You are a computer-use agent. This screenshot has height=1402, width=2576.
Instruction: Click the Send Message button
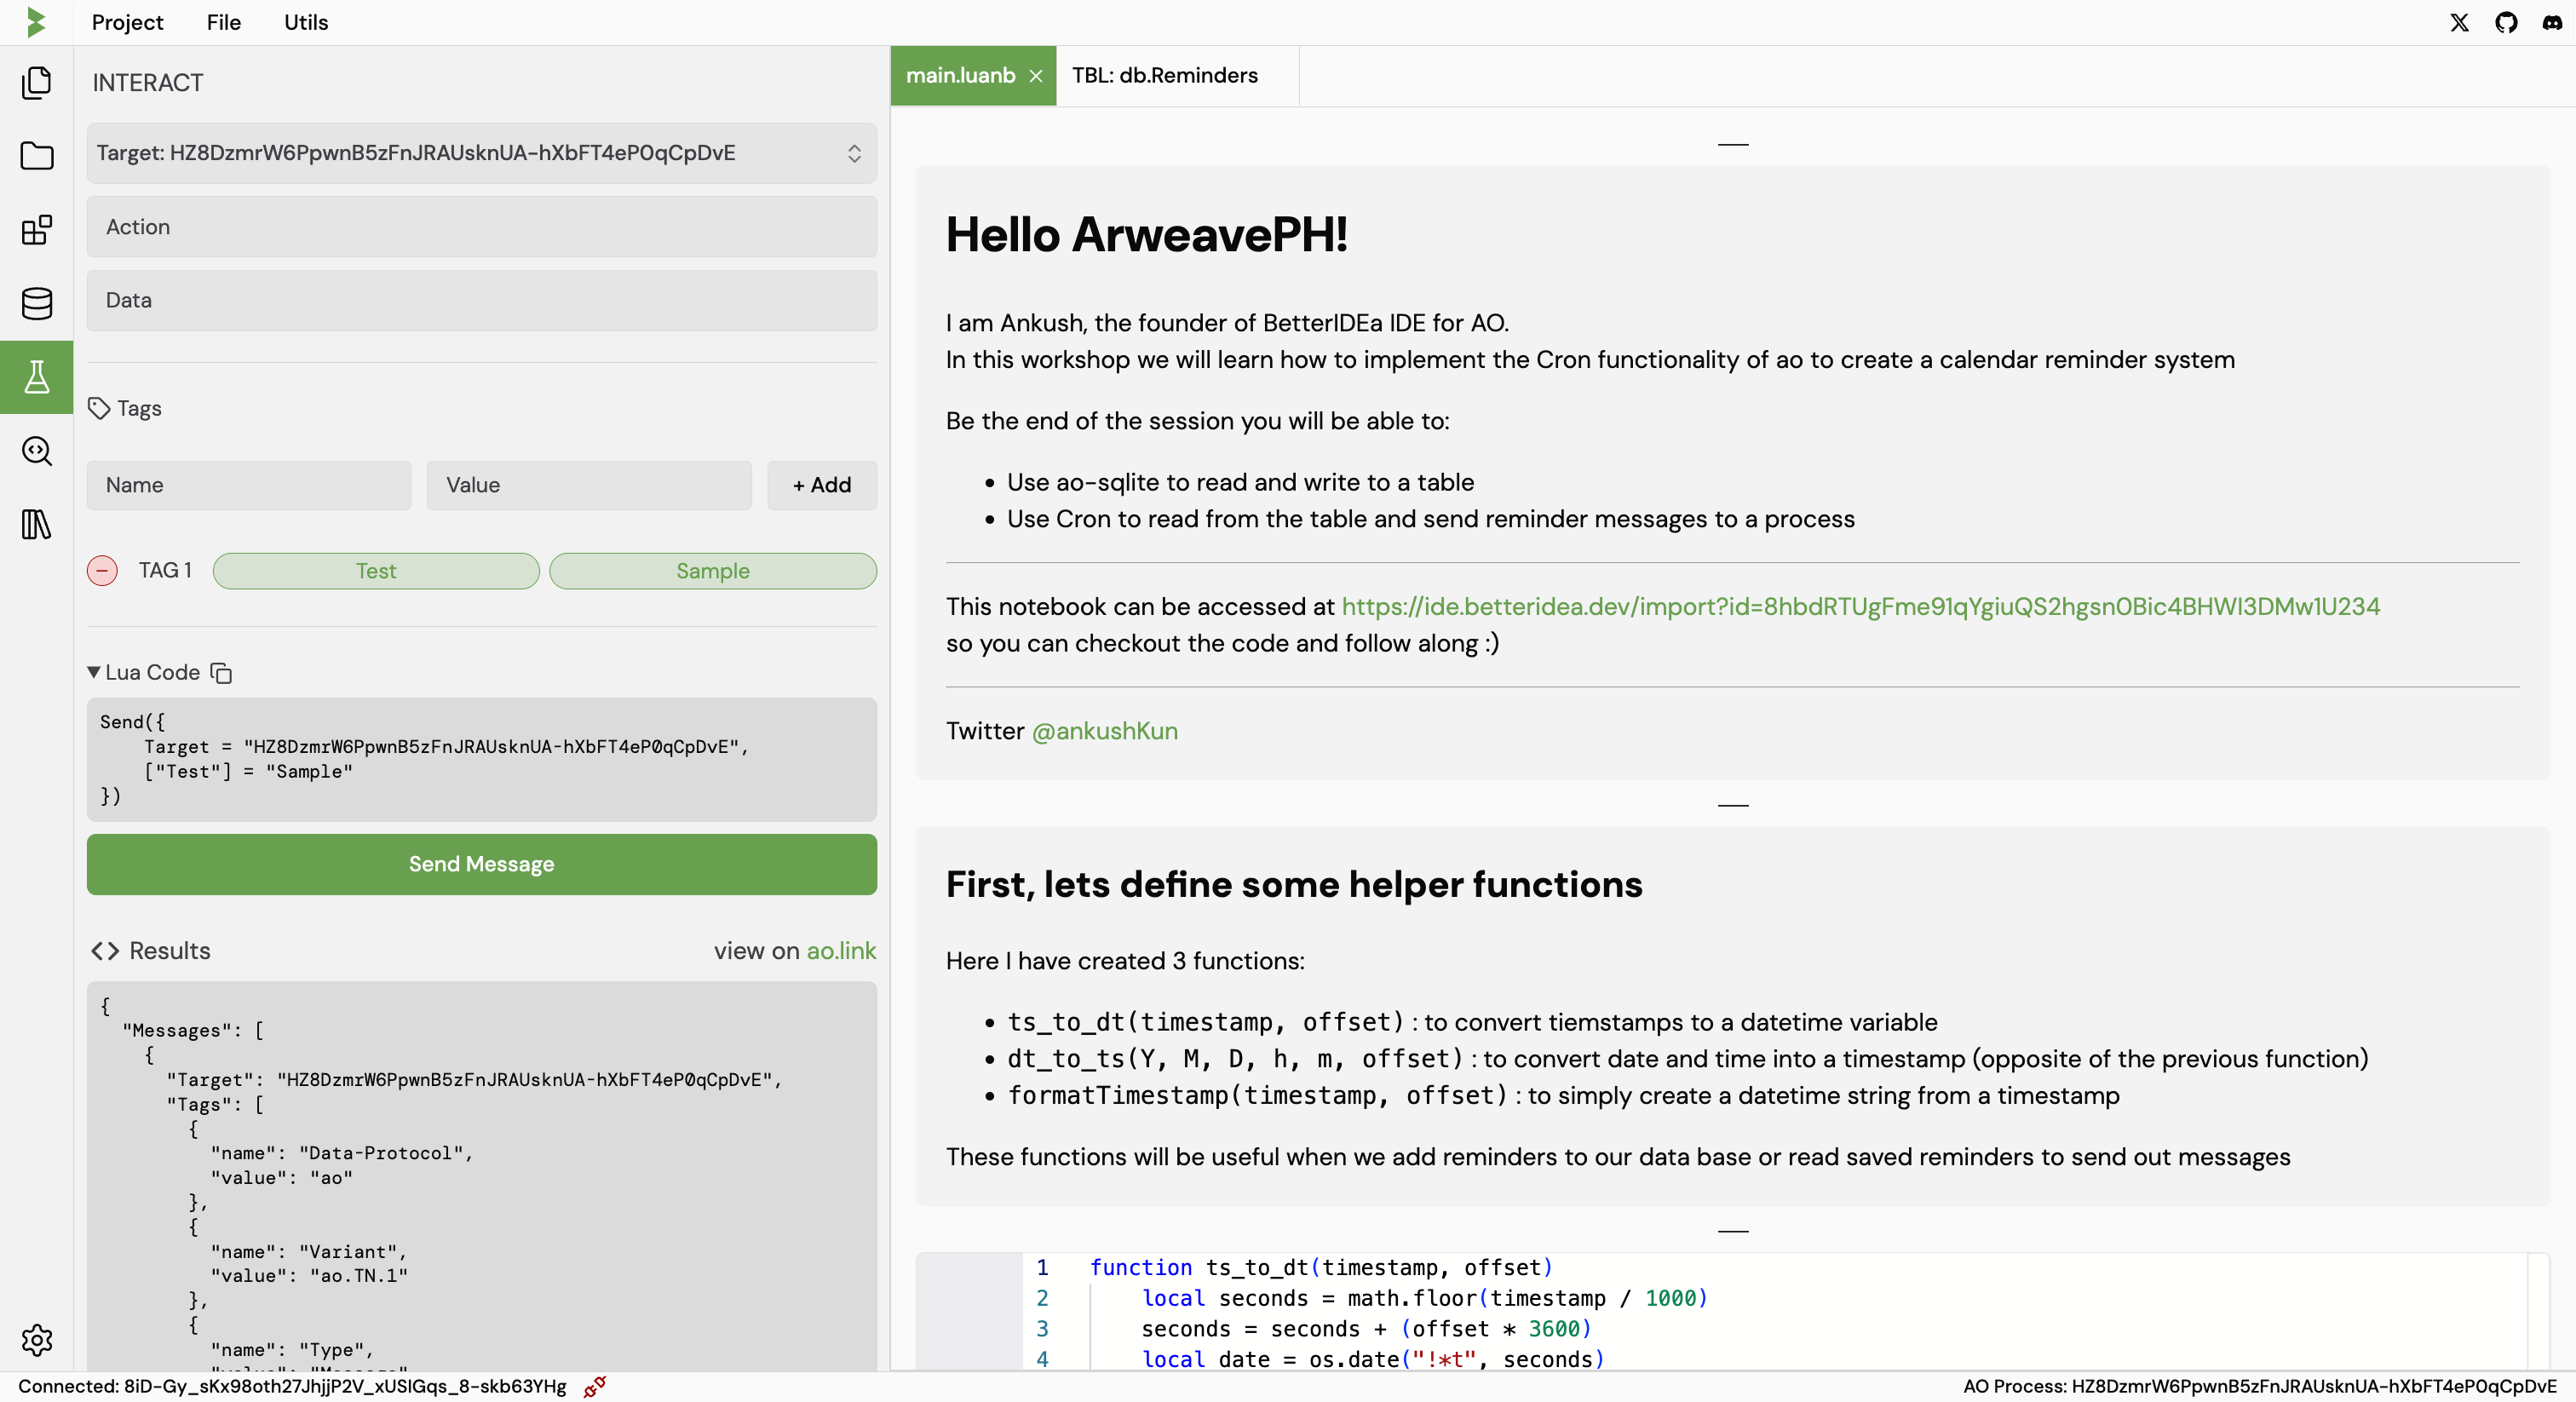481,865
